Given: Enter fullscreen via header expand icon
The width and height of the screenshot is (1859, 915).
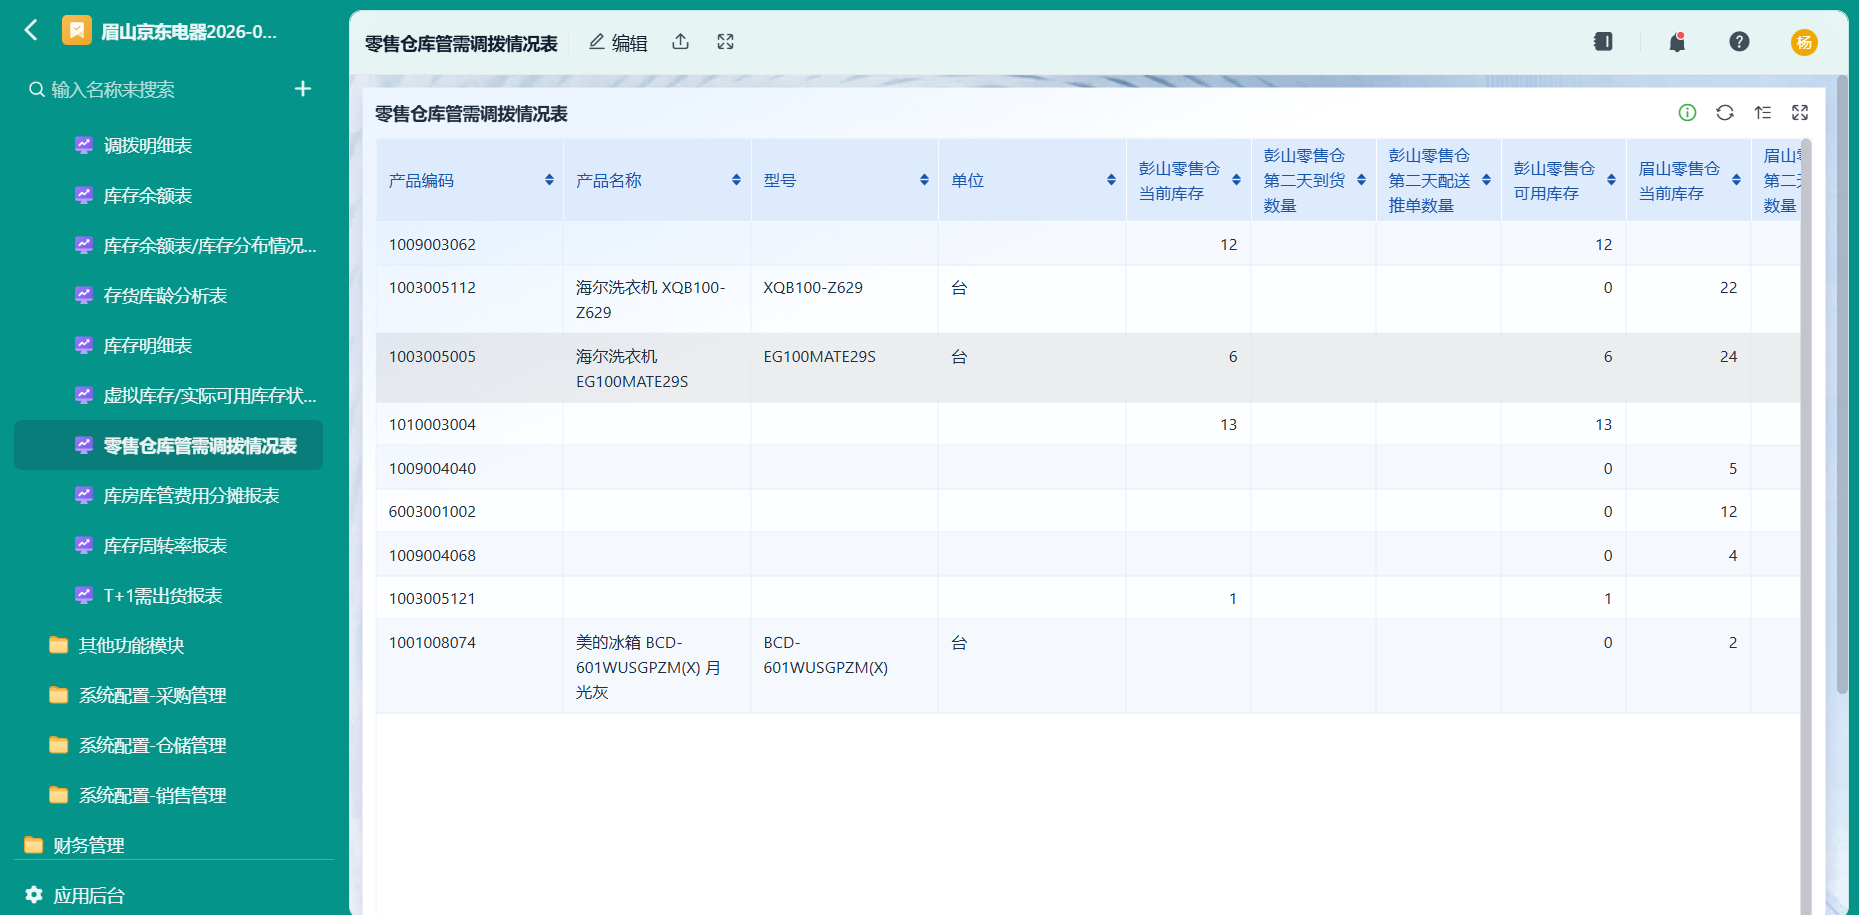Looking at the screenshot, I should coord(726,42).
